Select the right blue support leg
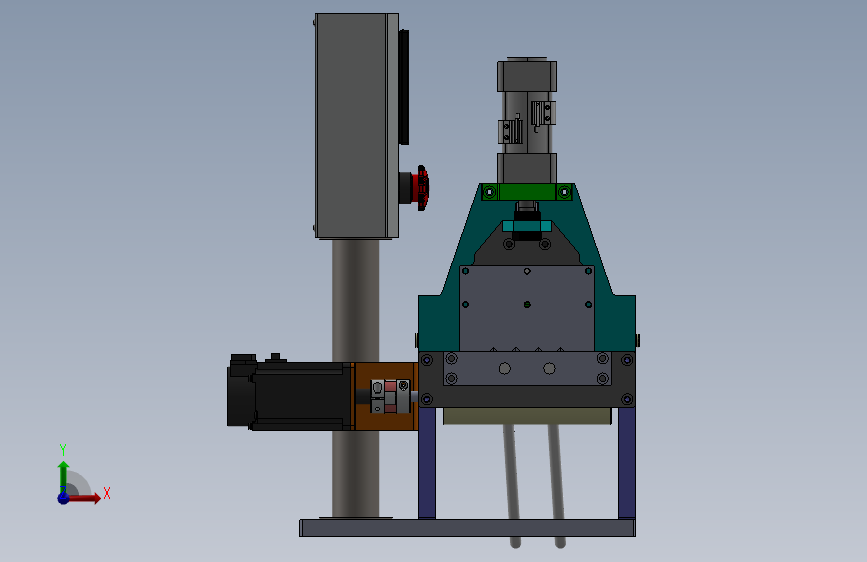 [626, 463]
